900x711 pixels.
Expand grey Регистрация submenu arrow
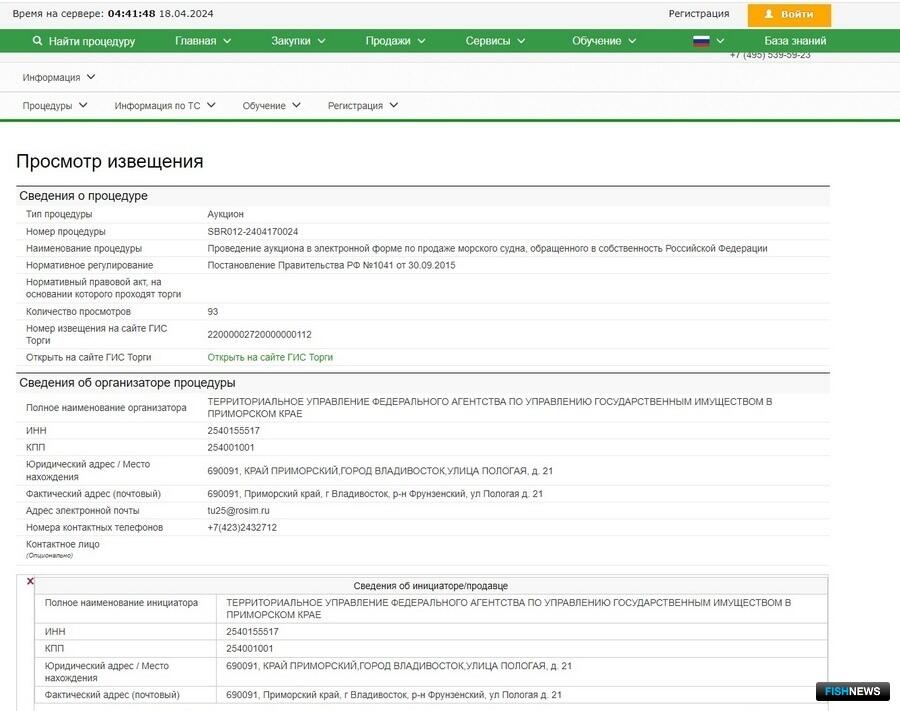pyautogui.click(x=394, y=105)
